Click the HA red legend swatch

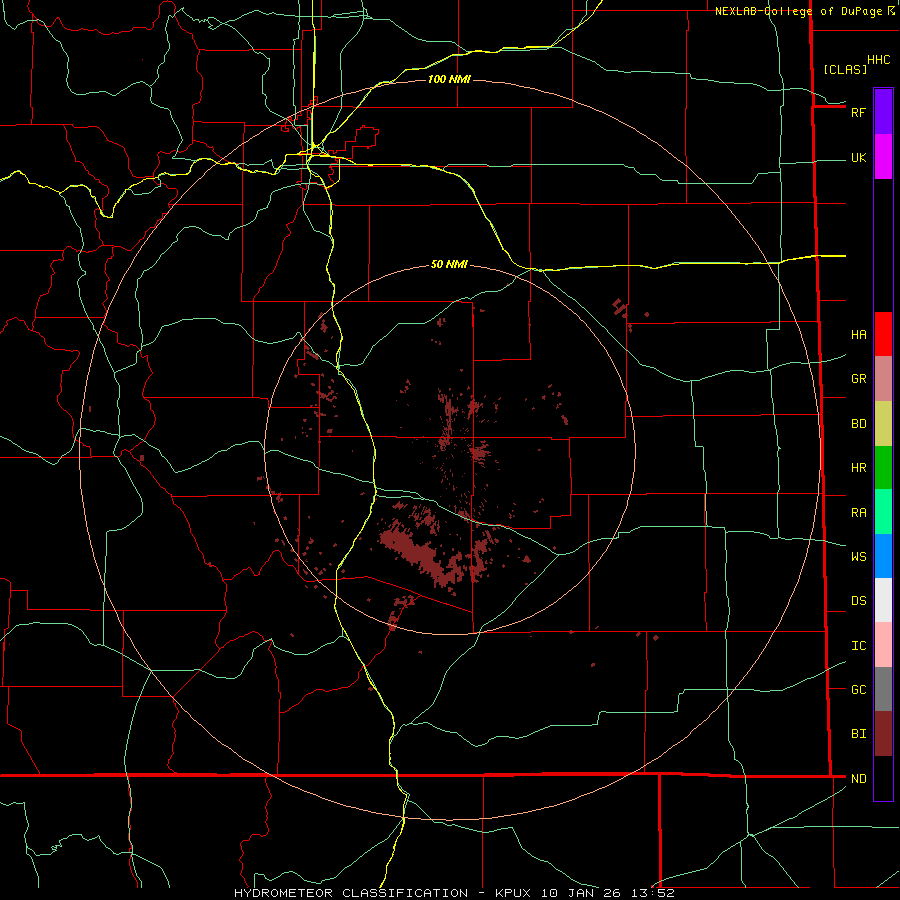point(883,334)
